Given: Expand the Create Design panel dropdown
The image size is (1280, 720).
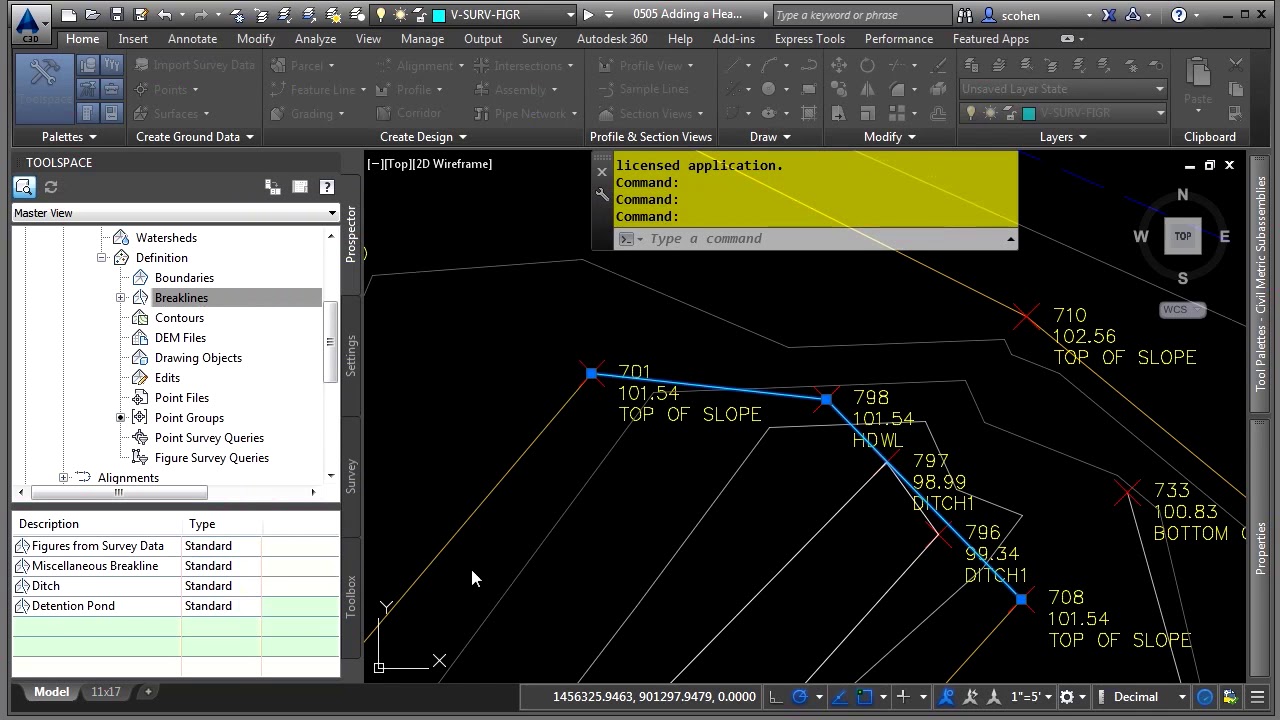Looking at the screenshot, I should point(423,137).
